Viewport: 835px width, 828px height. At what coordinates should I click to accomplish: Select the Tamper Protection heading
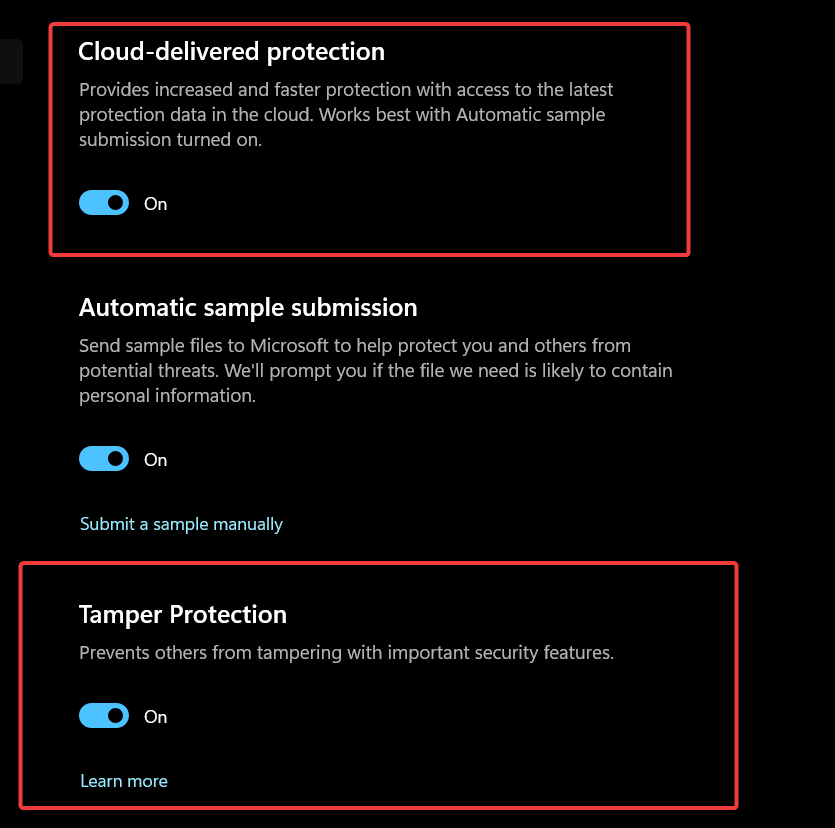[x=182, y=614]
